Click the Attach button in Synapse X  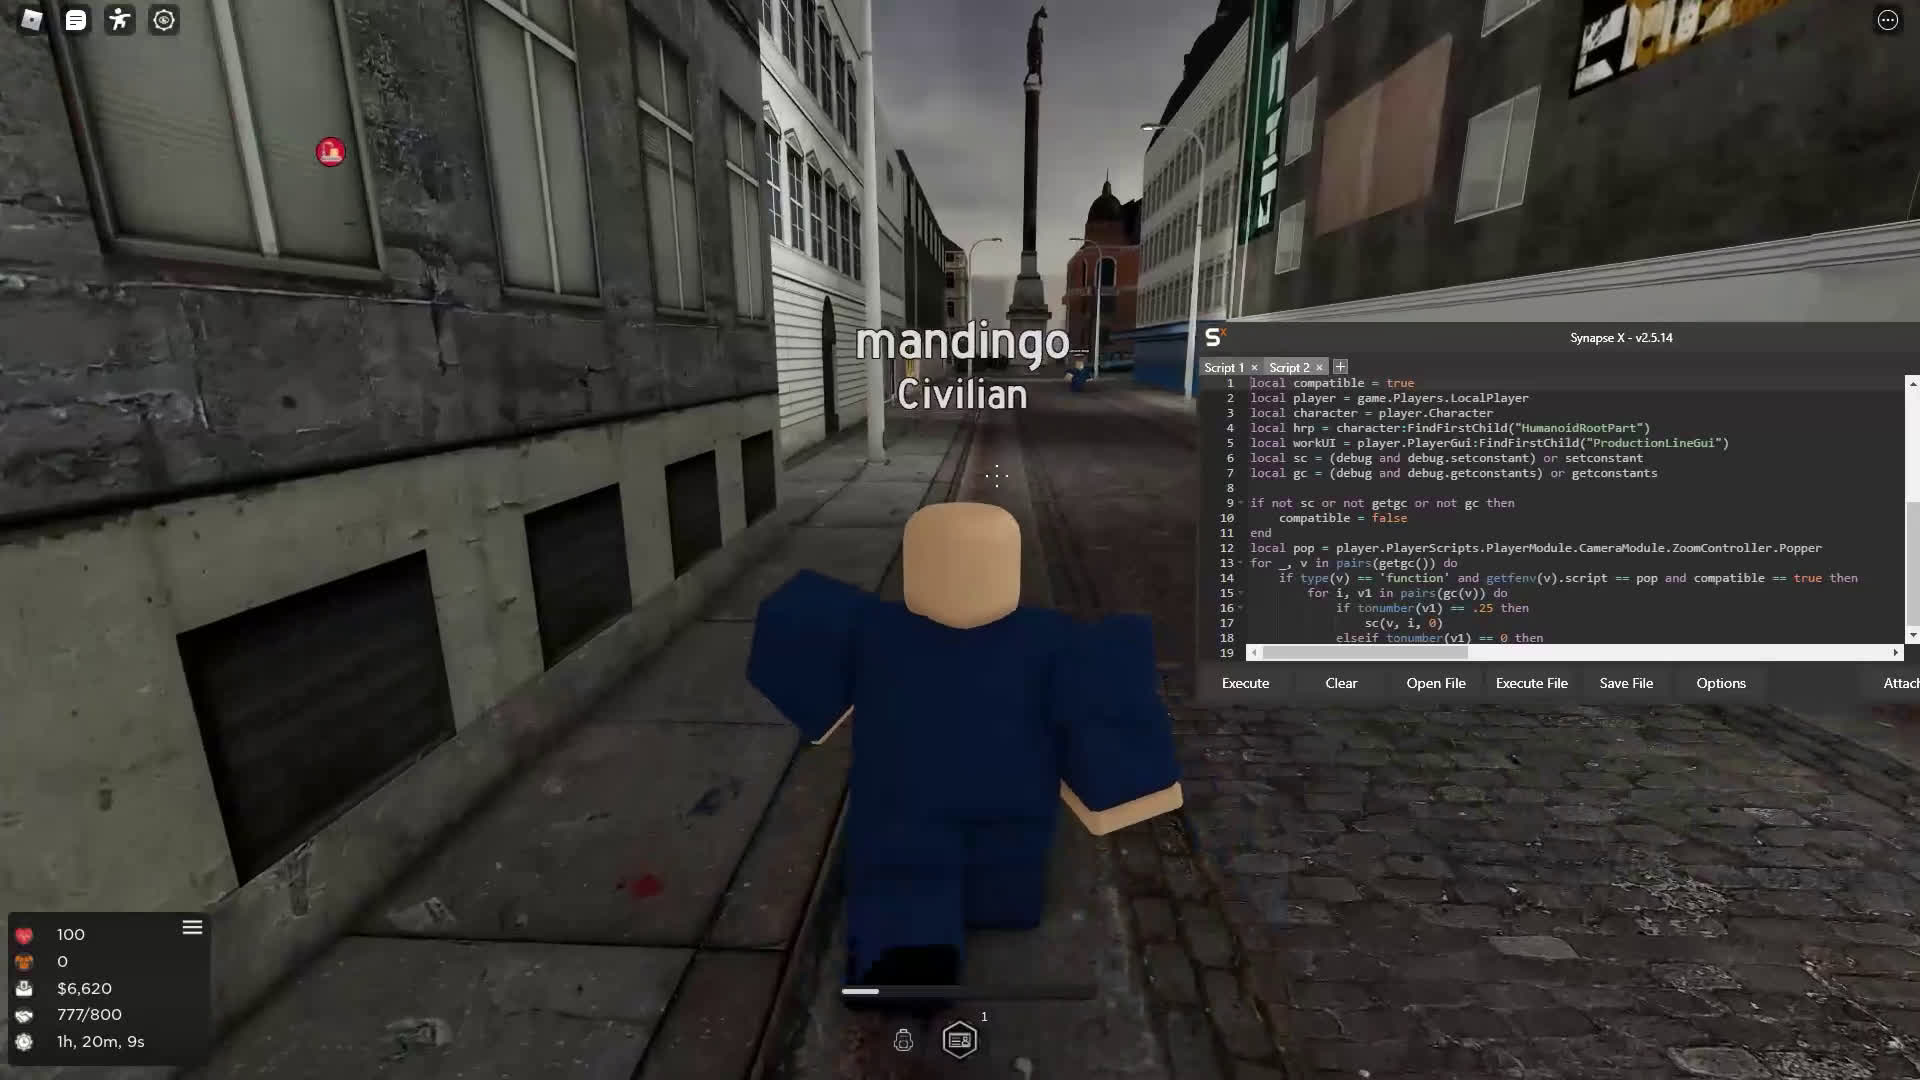[1903, 682]
